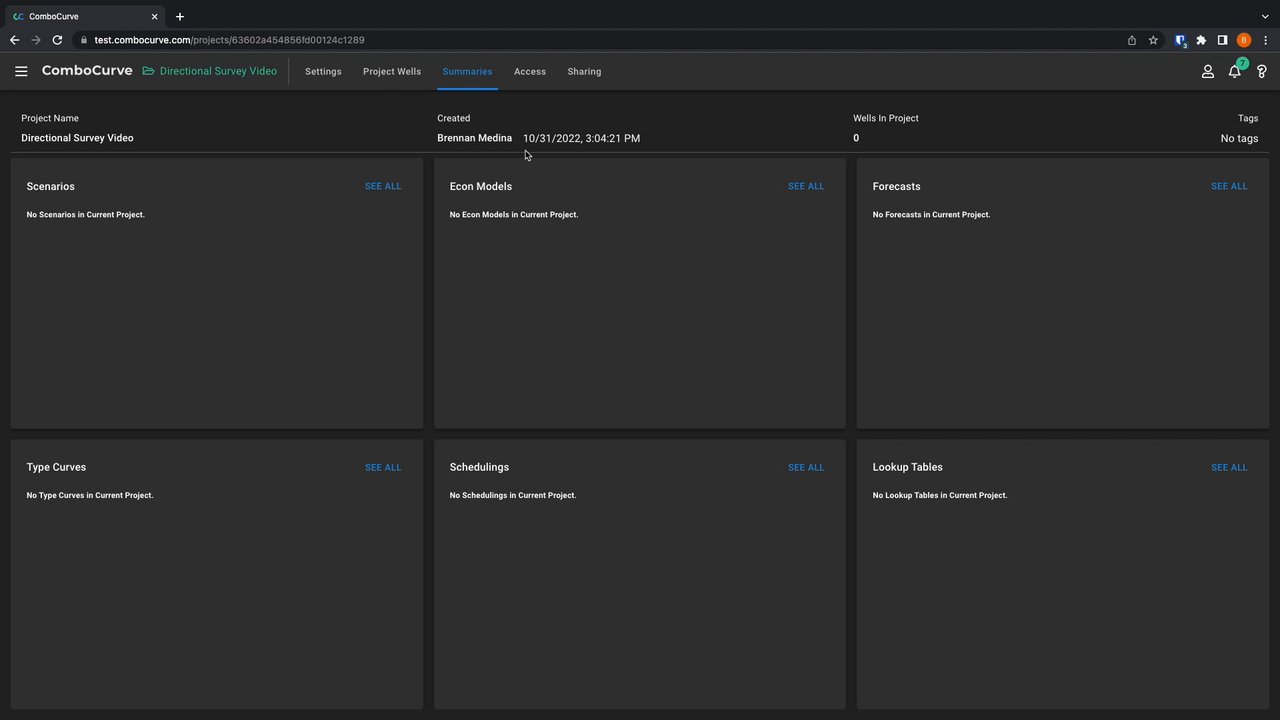Switch to the Settings tab
Screen dimensions: 1280x720
[x=323, y=72]
